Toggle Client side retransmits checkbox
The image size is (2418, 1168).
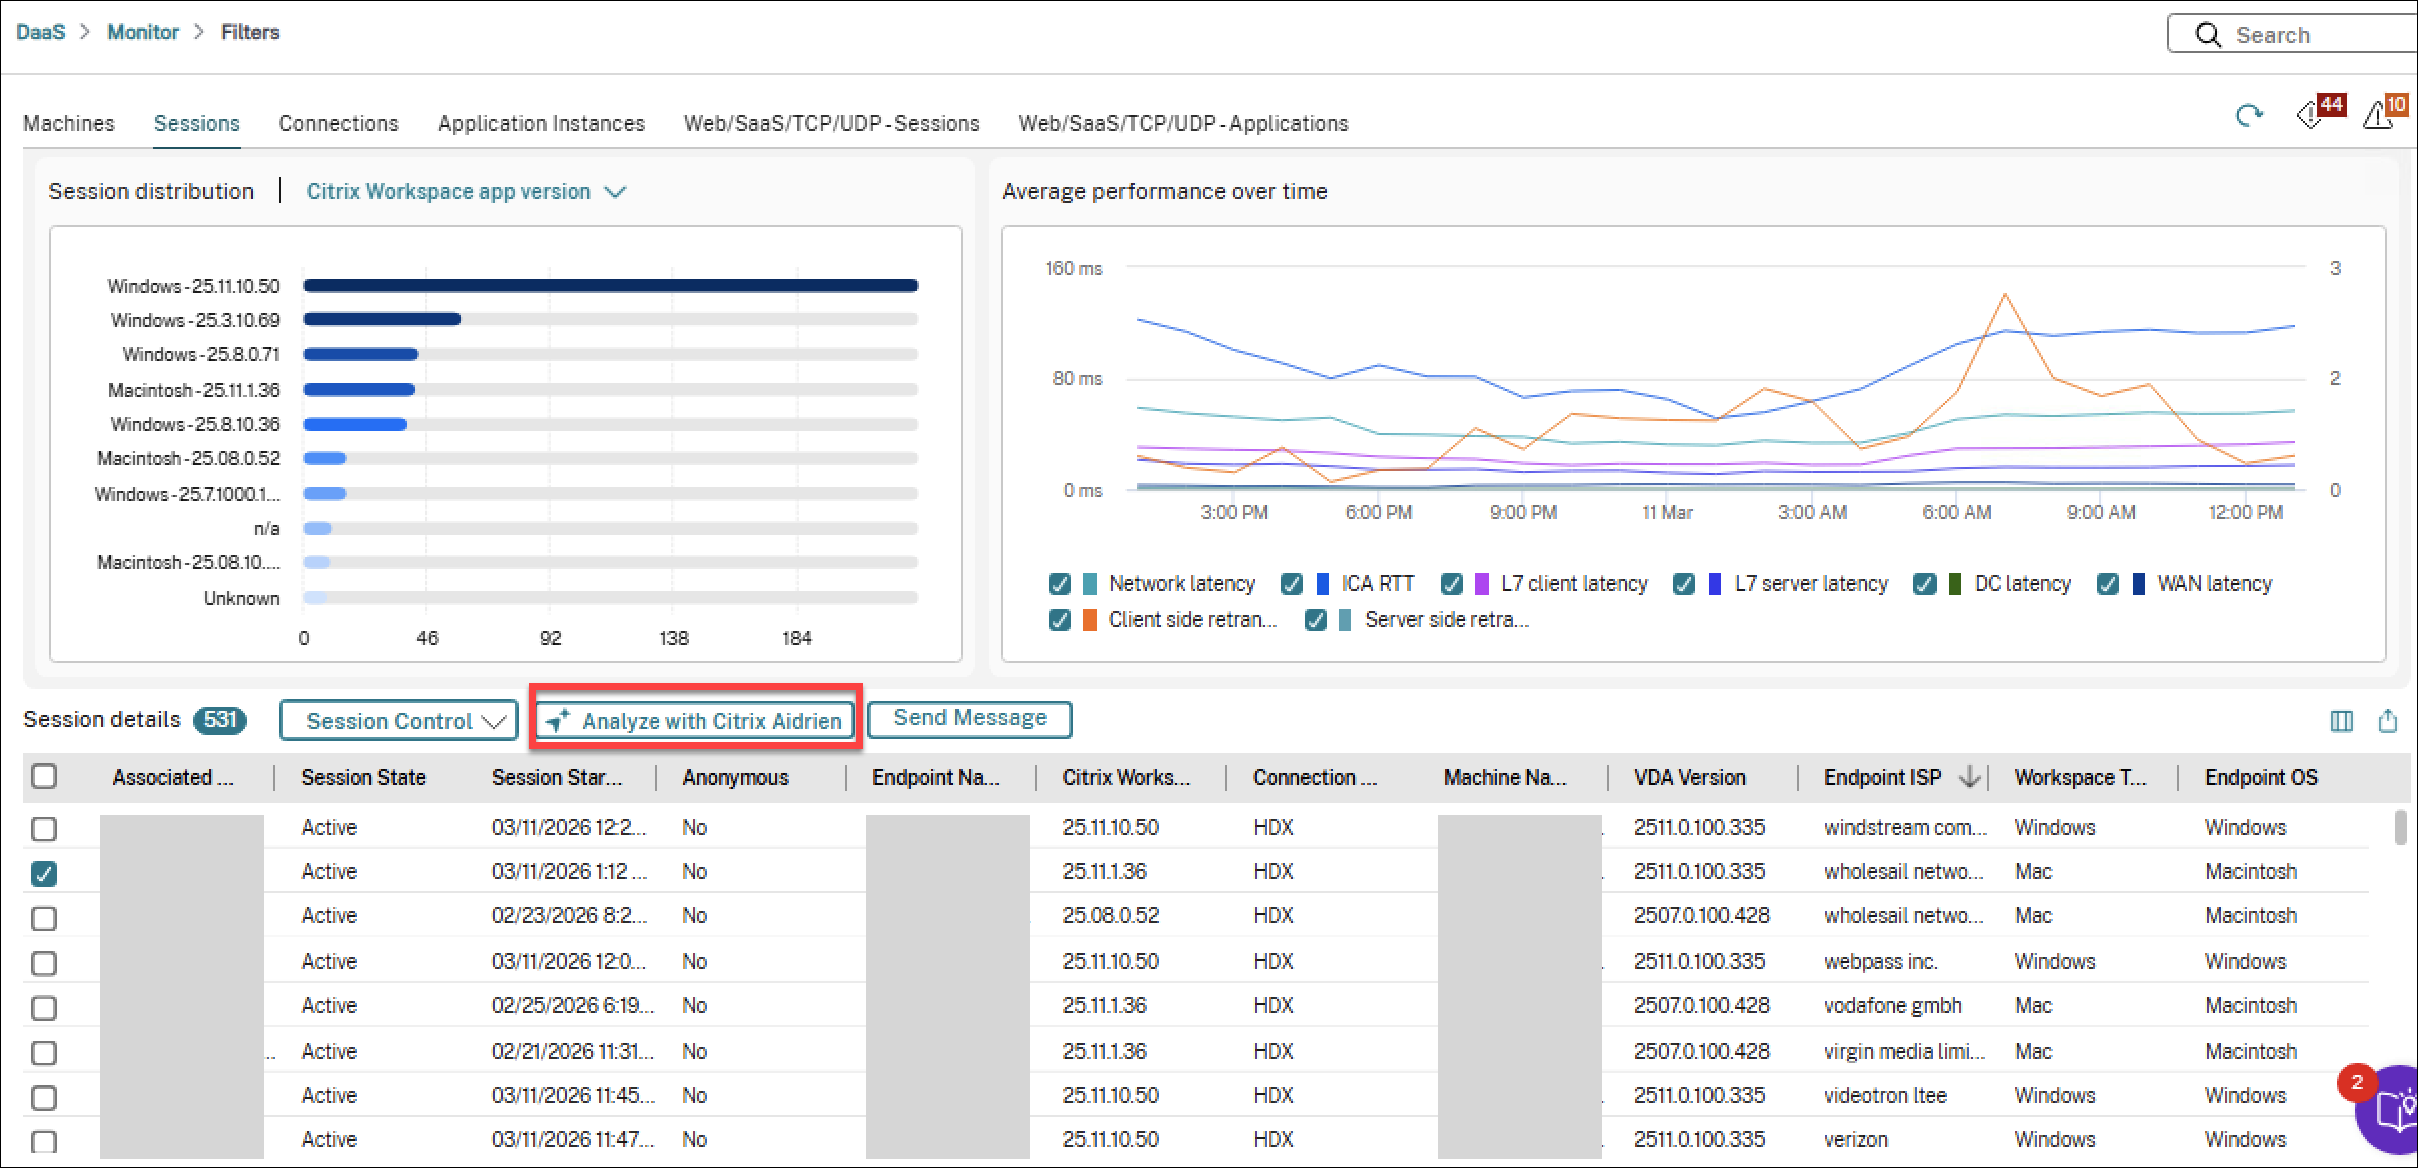1060,620
